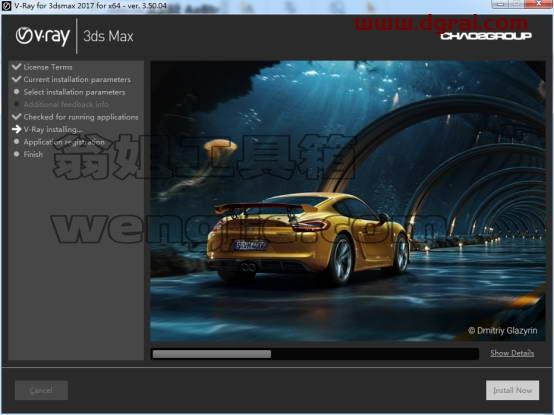Click the checkmark beside License Terms
554x415 pixels.
point(16,67)
